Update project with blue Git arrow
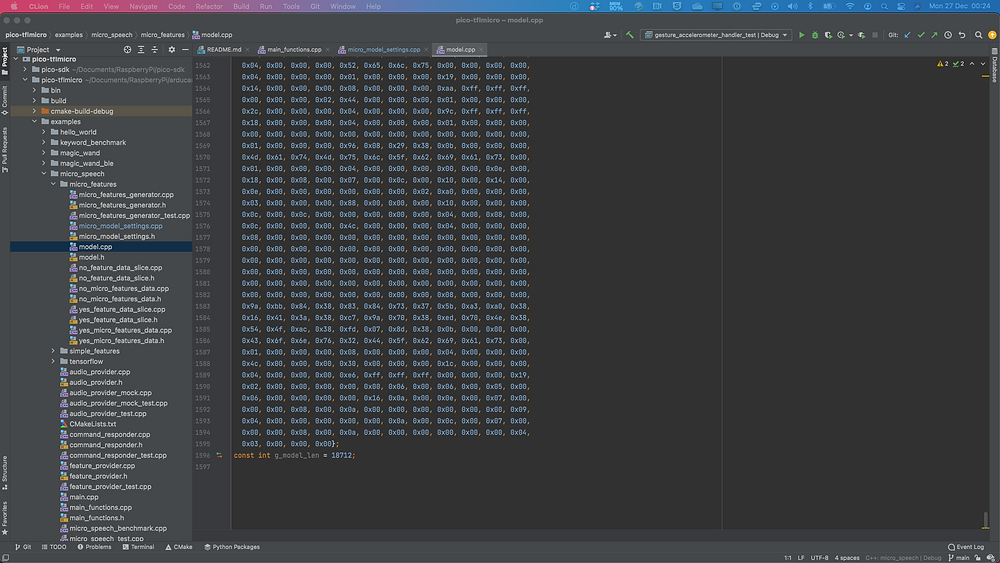 point(908,35)
